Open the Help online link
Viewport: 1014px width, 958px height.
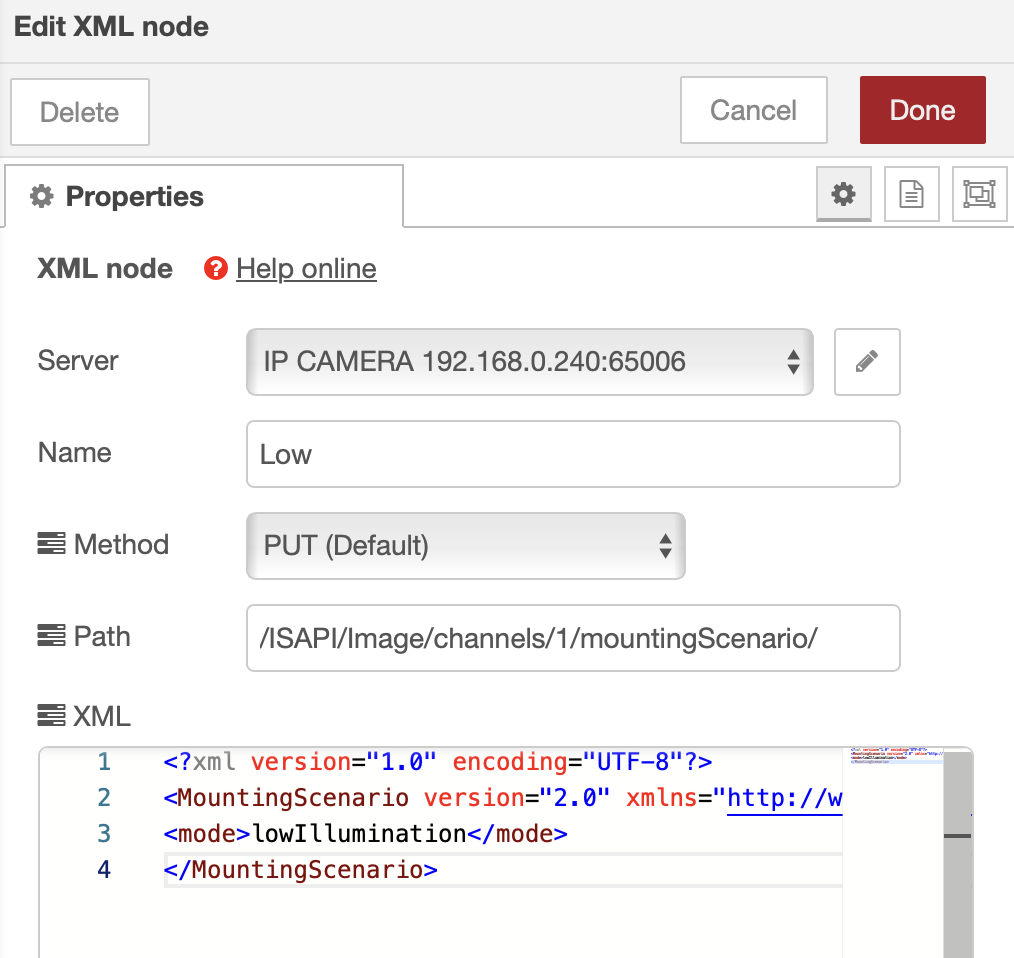(x=306, y=268)
